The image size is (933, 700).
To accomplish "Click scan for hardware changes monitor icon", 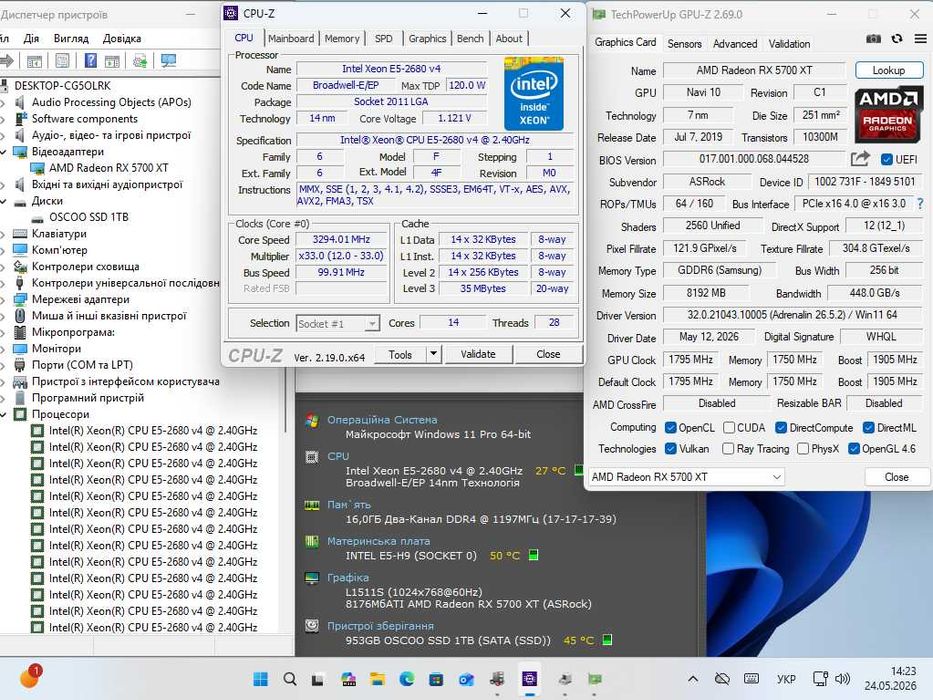I will tap(169, 61).
